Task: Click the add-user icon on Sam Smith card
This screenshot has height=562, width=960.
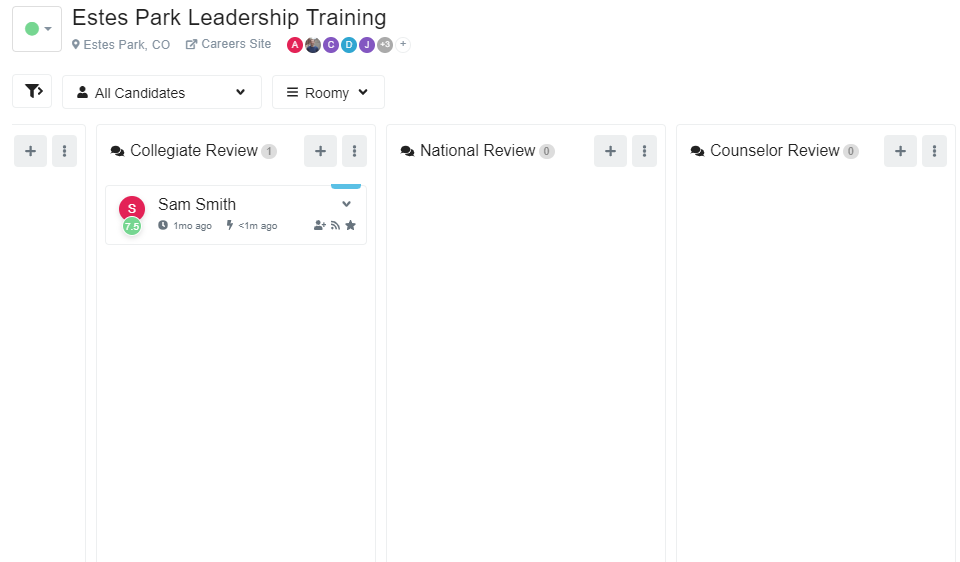Action: pos(320,226)
